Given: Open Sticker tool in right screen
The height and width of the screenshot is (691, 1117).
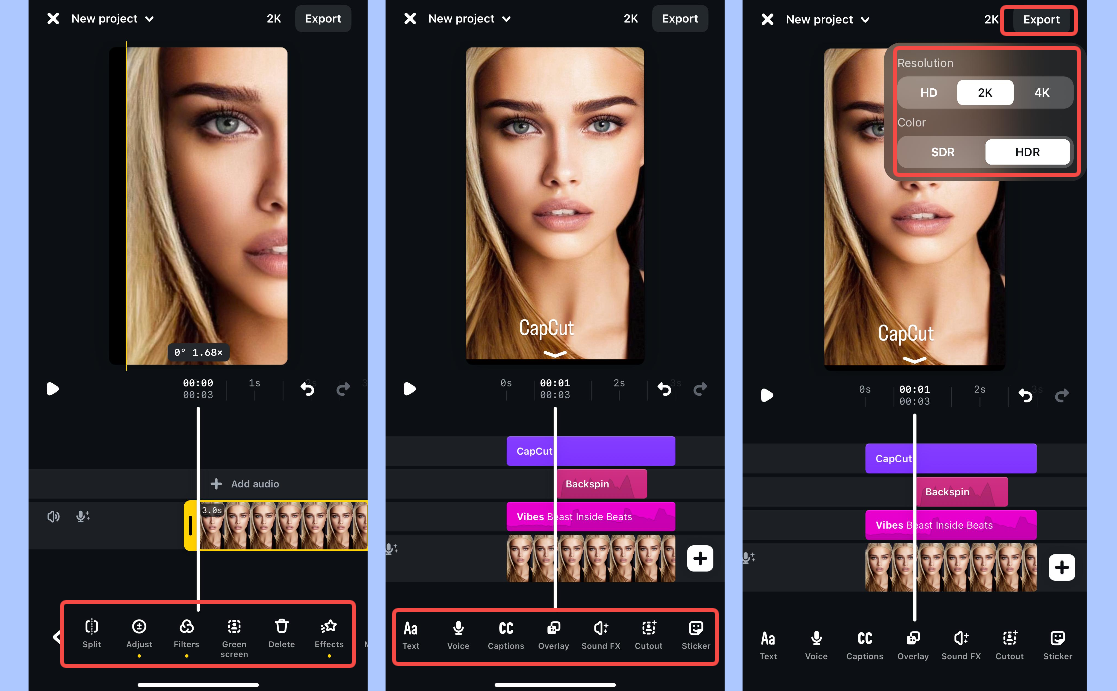Looking at the screenshot, I should 1057,645.
